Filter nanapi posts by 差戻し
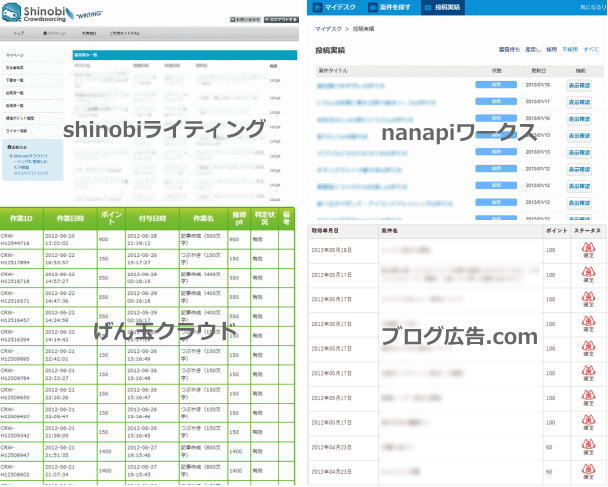This screenshot has height=487, width=608. click(x=533, y=50)
